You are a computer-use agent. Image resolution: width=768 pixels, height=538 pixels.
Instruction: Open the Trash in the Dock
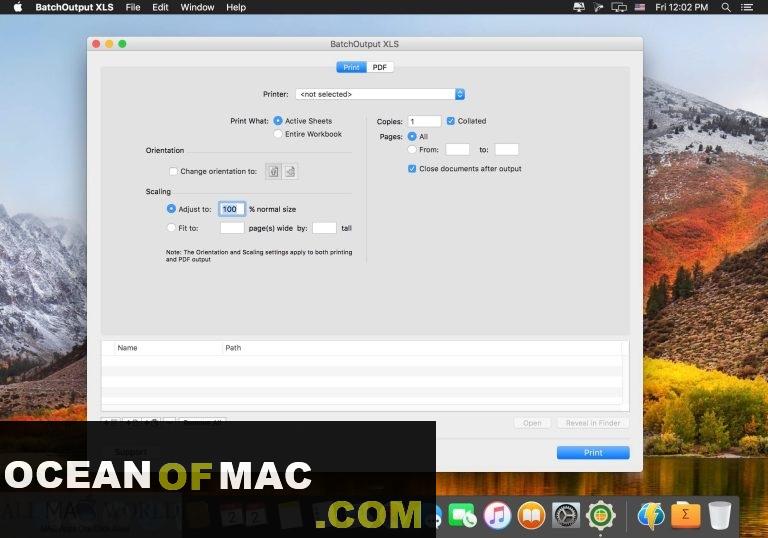click(x=720, y=515)
